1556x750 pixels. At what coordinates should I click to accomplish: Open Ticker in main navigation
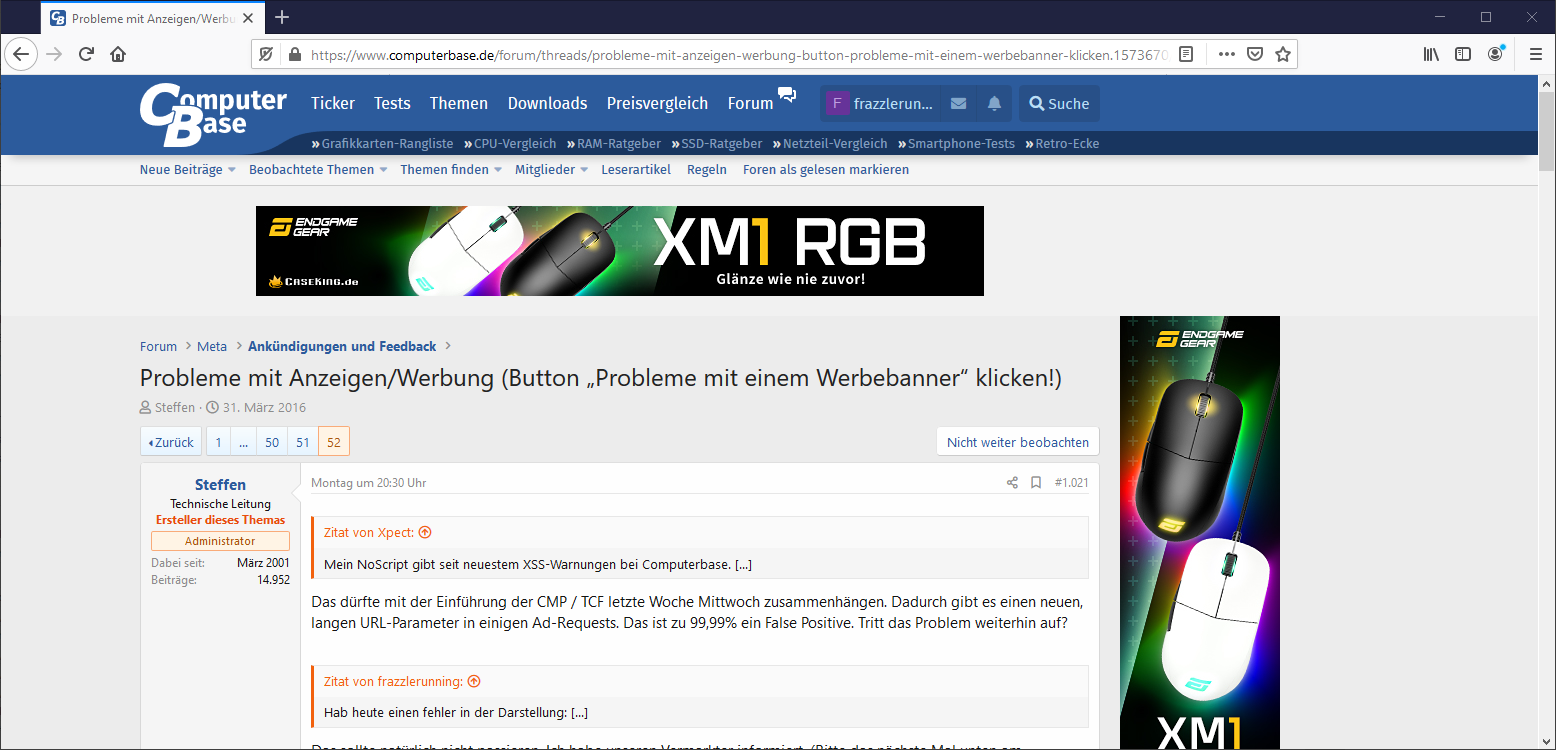(x=333, y=103)
